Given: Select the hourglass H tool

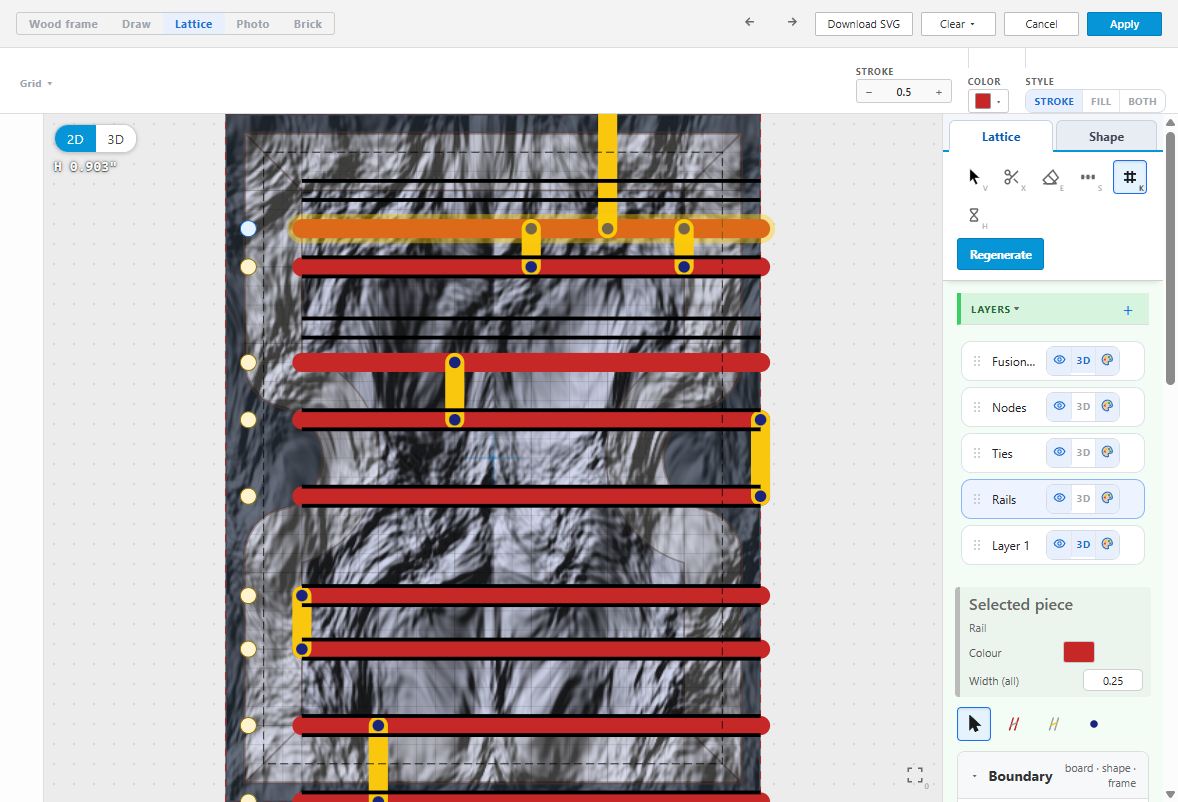Looking at the screenshot, I should [x=974, y=216].
